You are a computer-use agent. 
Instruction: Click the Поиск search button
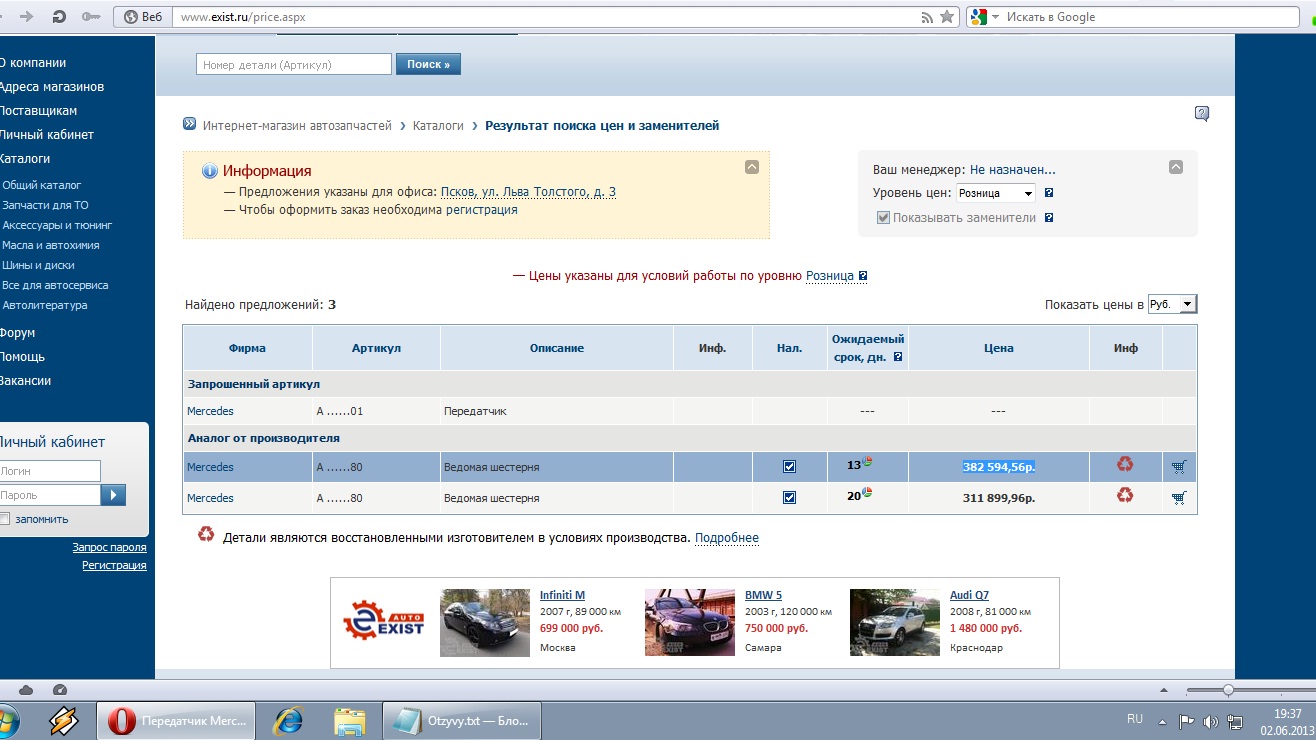pos(428,64)
